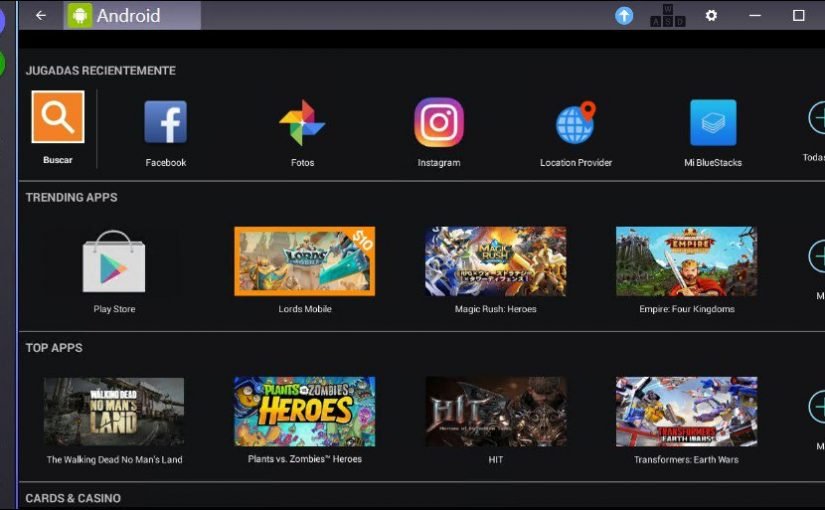This screenshot has height=510, width=825.
Task: Open Transformers: Earth Wars thumbnail
Action: pyautogui.click(x=686, y=411)
